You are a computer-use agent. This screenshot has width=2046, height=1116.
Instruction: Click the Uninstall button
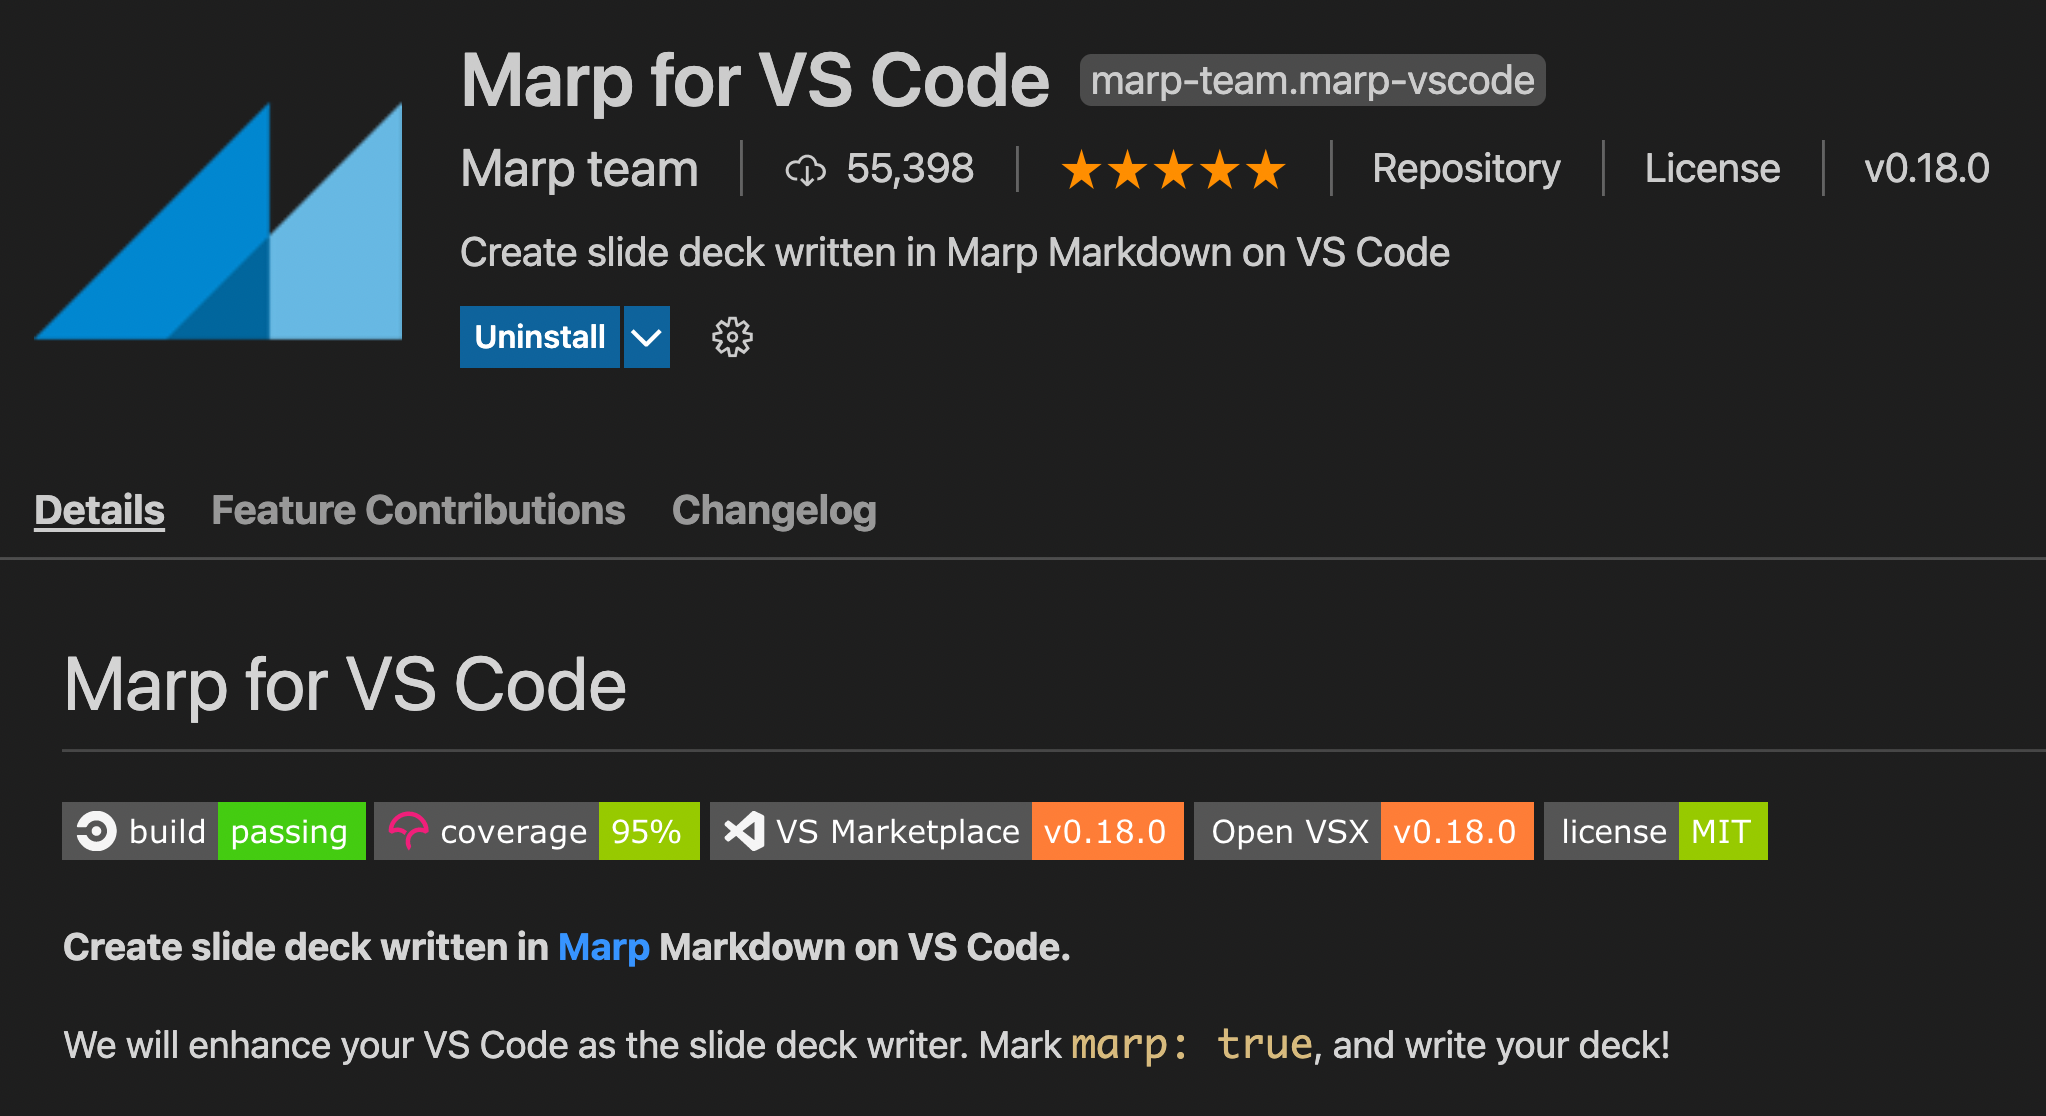[x=539, y=337]
